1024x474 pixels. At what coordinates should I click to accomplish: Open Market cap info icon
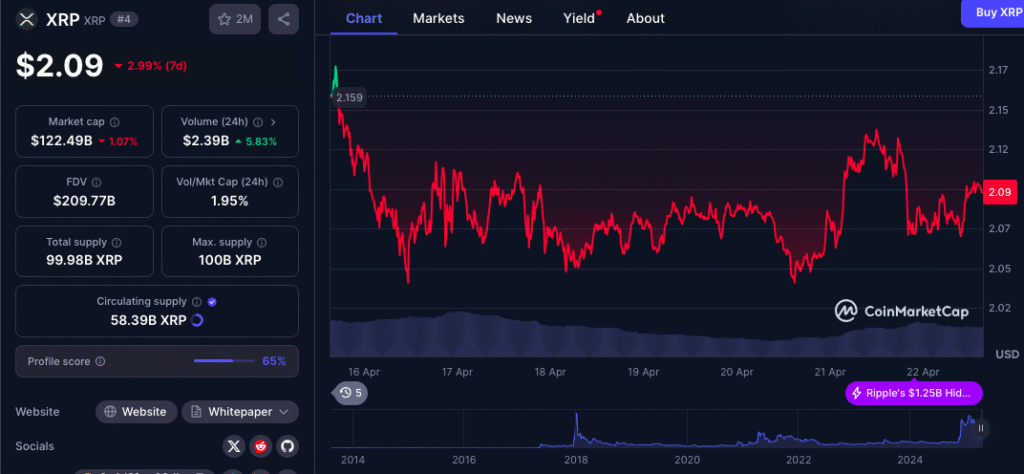[114, 122]
